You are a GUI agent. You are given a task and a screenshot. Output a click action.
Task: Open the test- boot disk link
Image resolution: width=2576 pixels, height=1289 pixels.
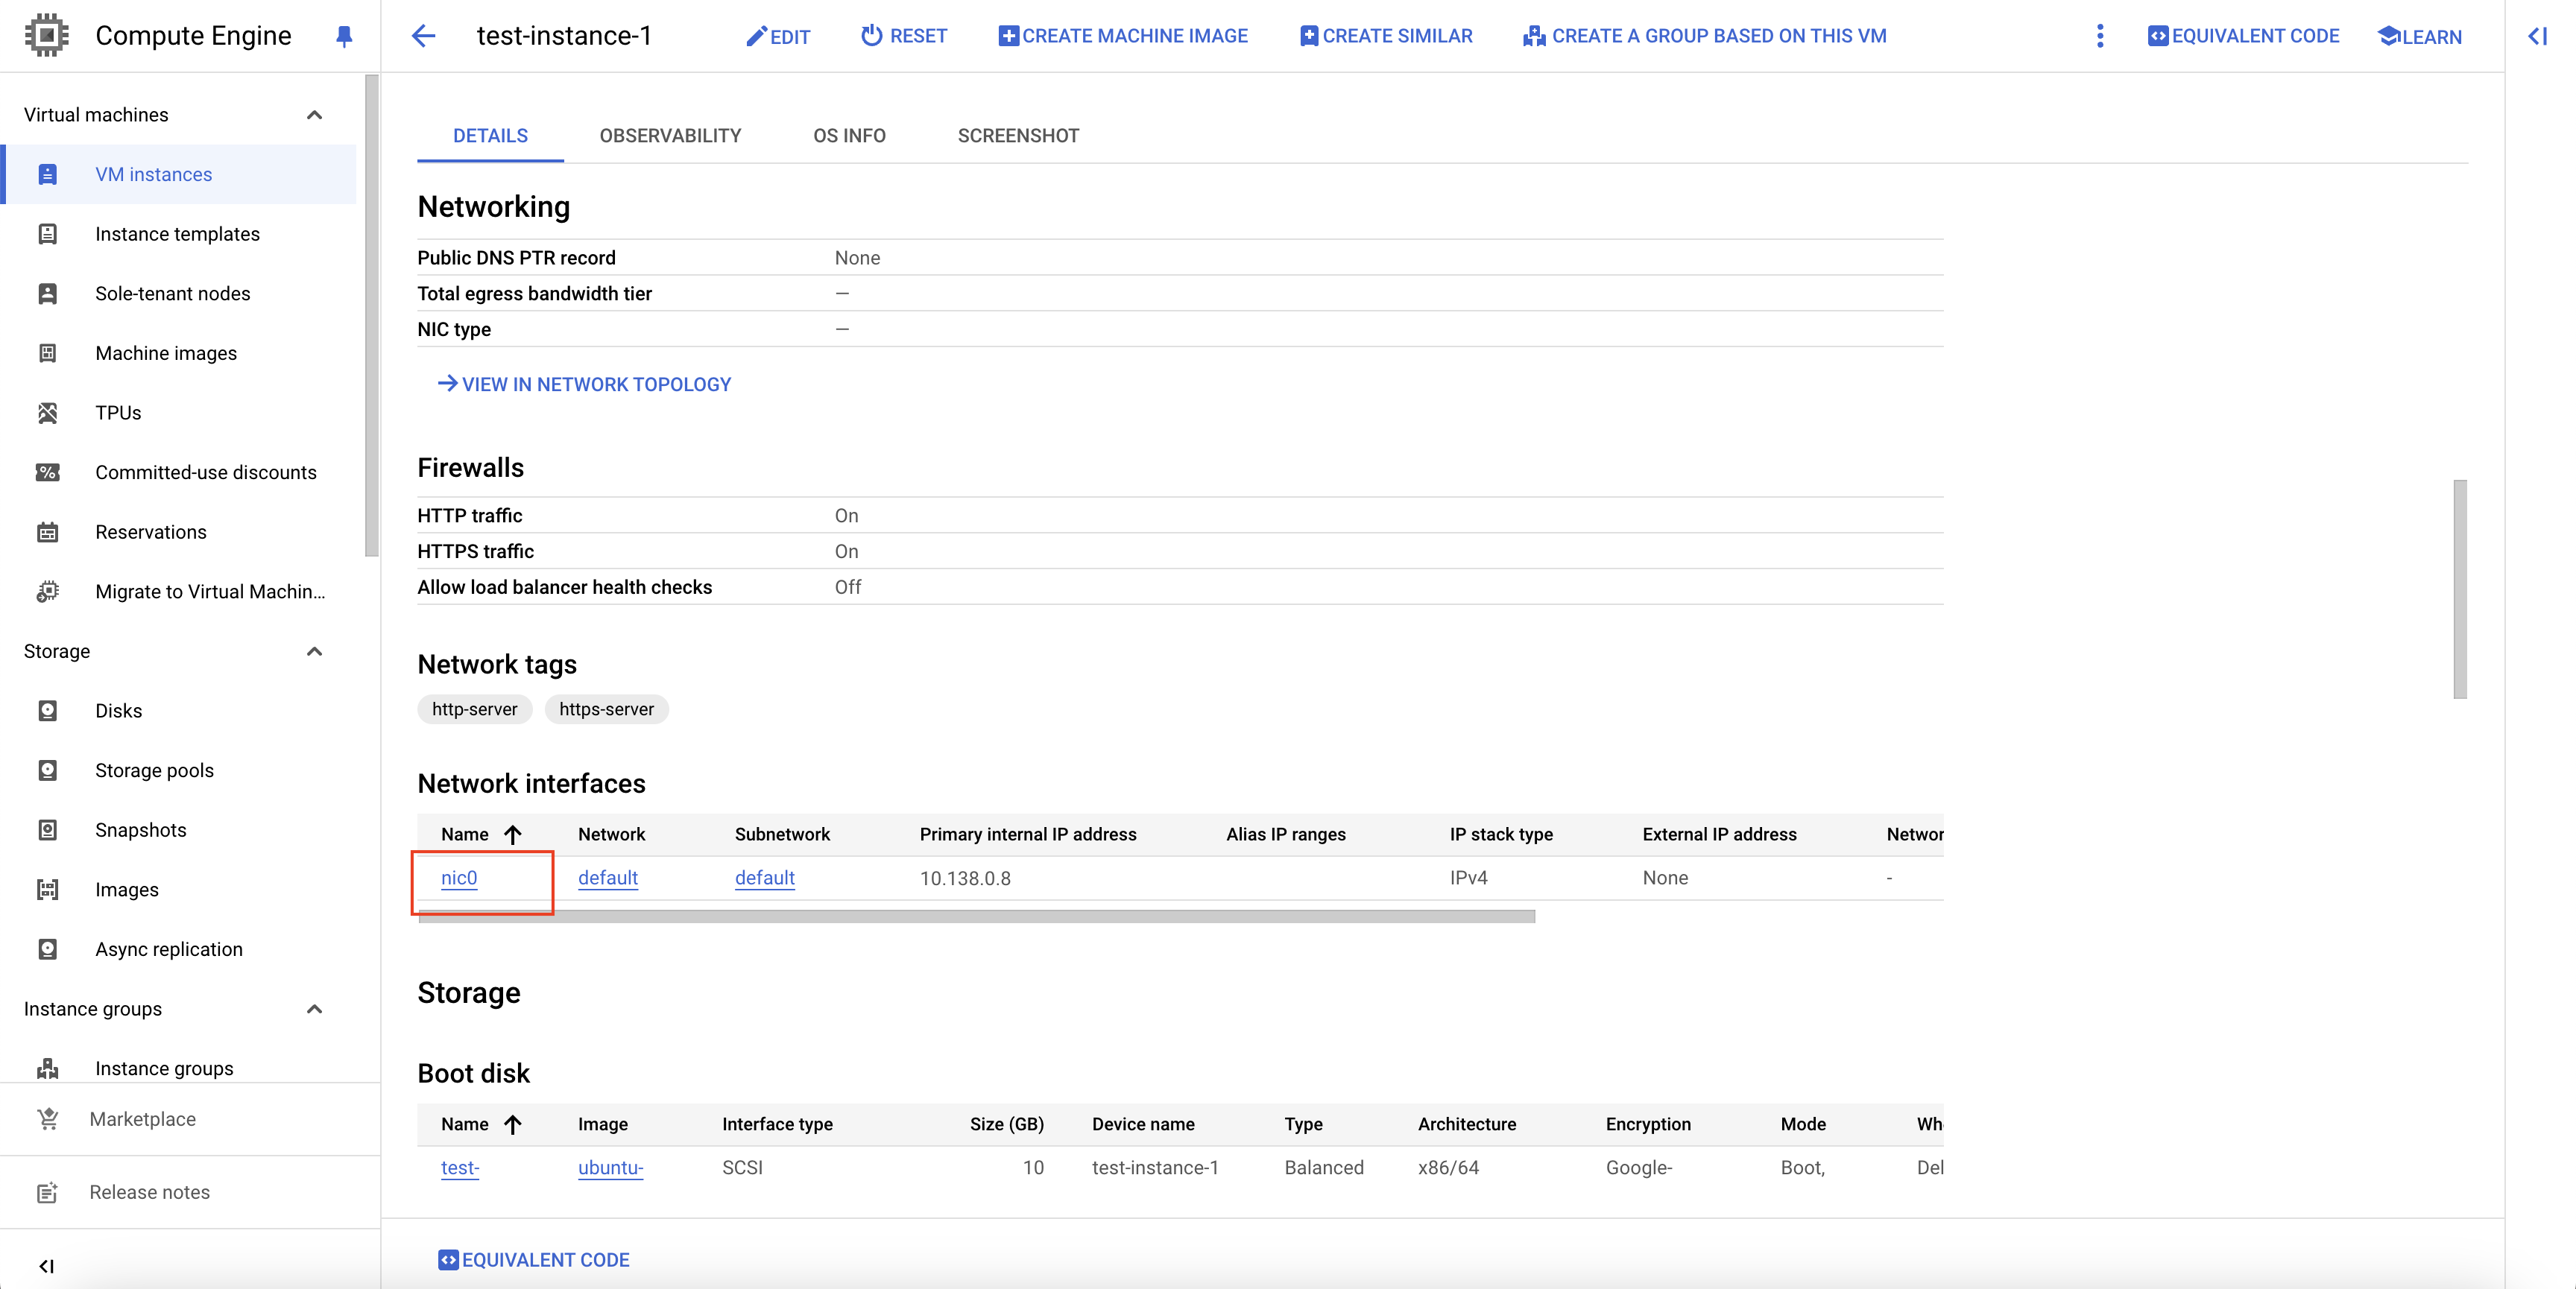coord(460,1168)
